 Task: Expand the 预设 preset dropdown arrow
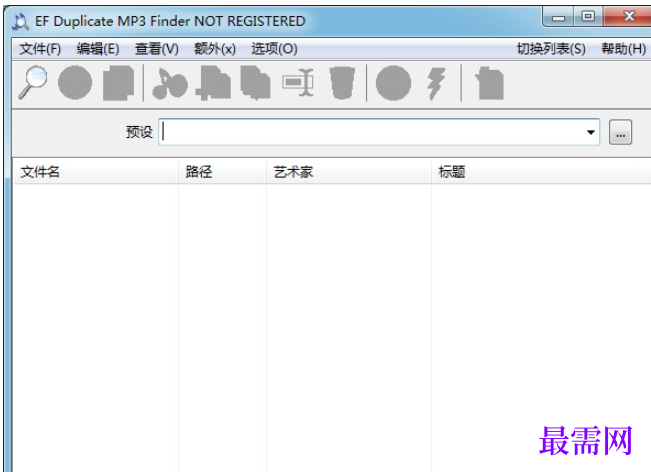coord(591,132)
